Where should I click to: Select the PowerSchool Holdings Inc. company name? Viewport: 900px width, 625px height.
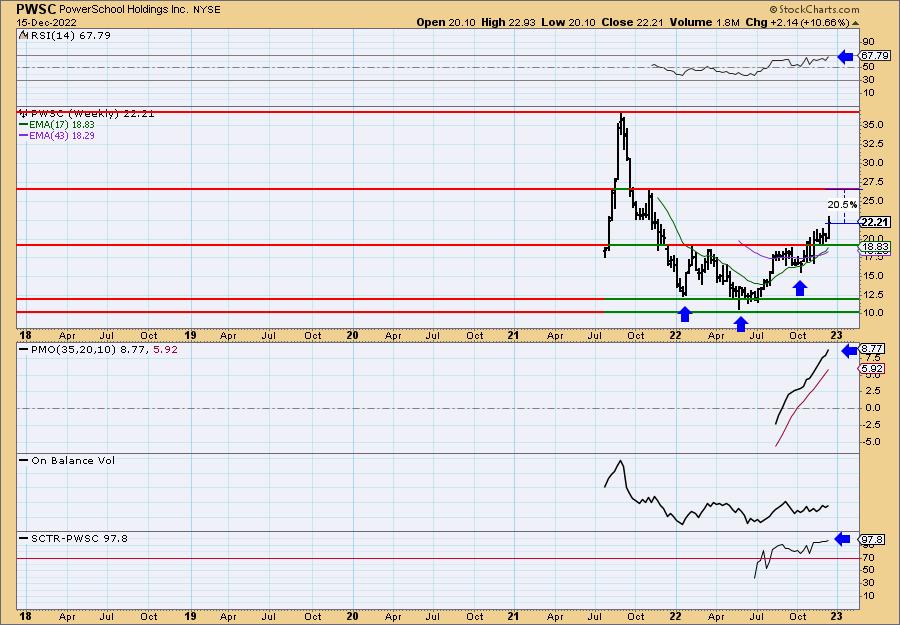125,10
